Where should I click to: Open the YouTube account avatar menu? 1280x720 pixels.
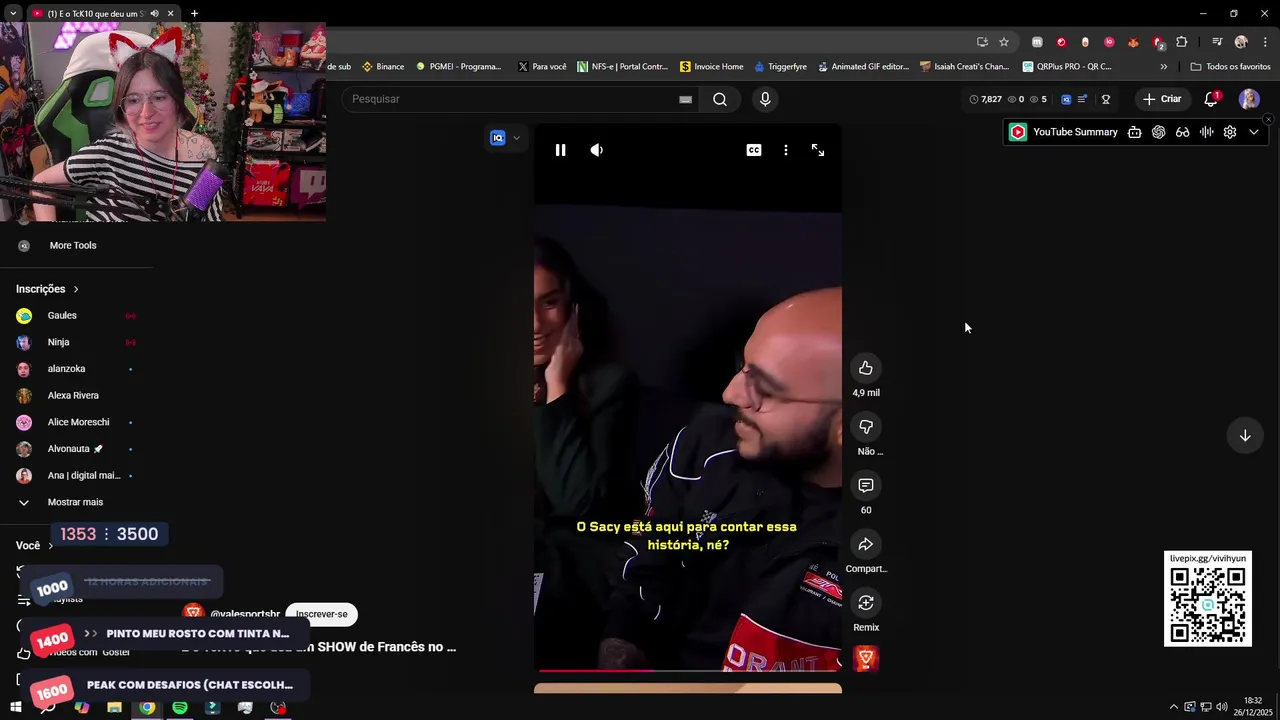pyautogui.click(x=1249, y=99)
